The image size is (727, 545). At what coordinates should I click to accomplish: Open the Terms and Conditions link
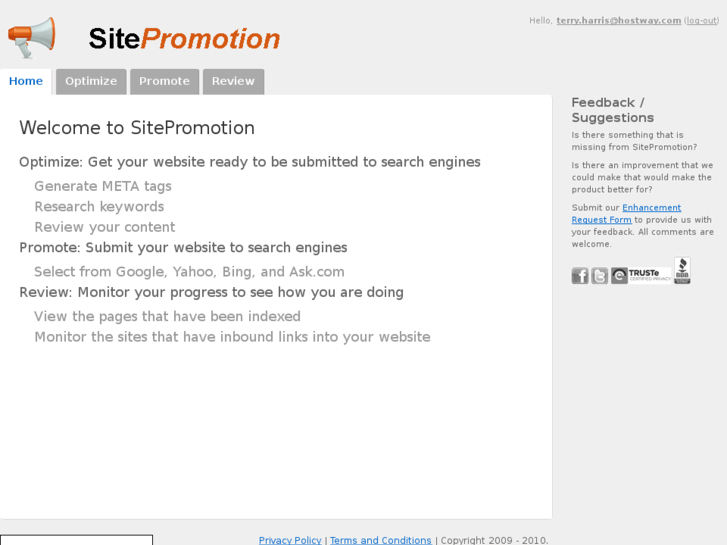pos(381,540)
